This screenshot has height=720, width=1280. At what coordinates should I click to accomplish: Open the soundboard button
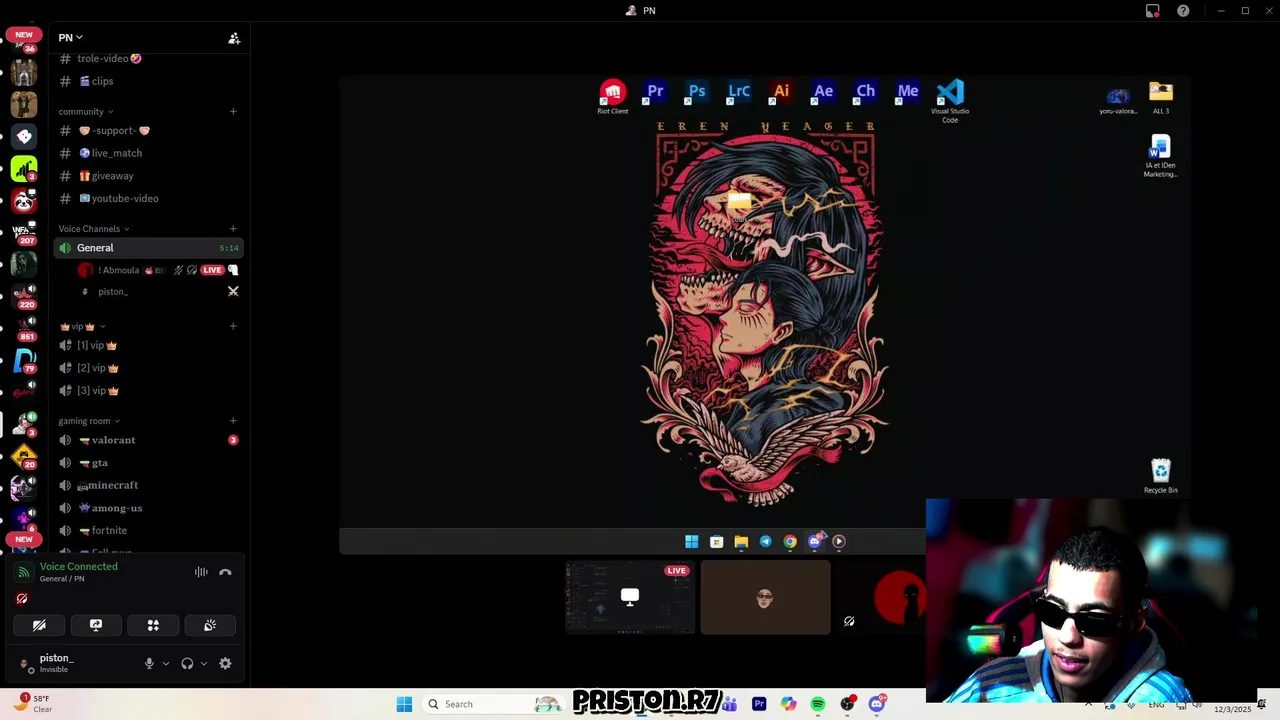tap(210, 625)
